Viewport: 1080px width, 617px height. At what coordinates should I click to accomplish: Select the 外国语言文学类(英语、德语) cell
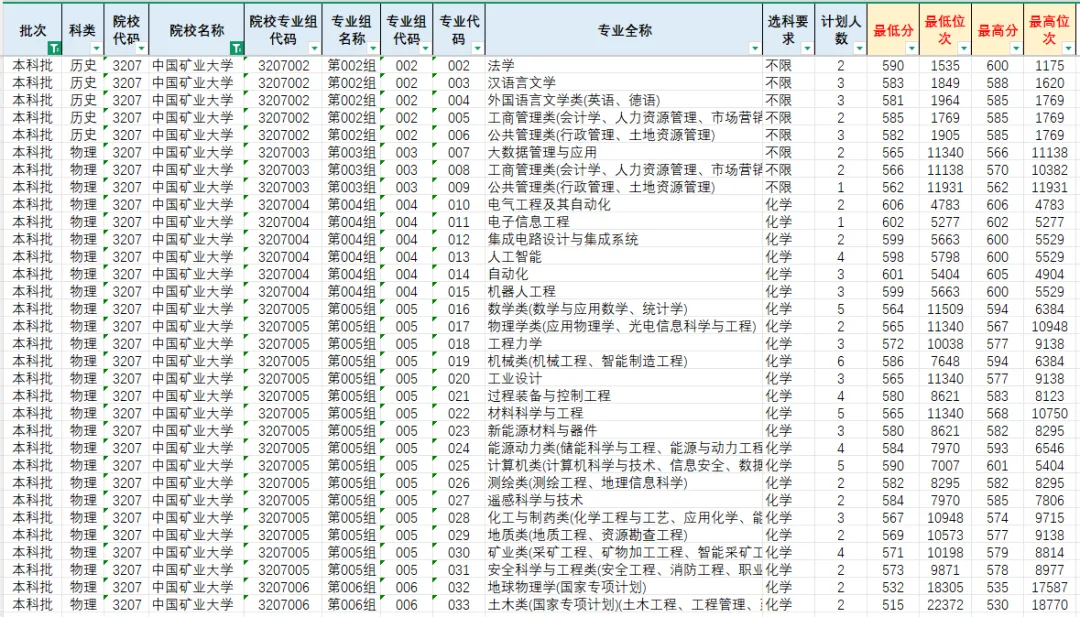click(624, 101)
